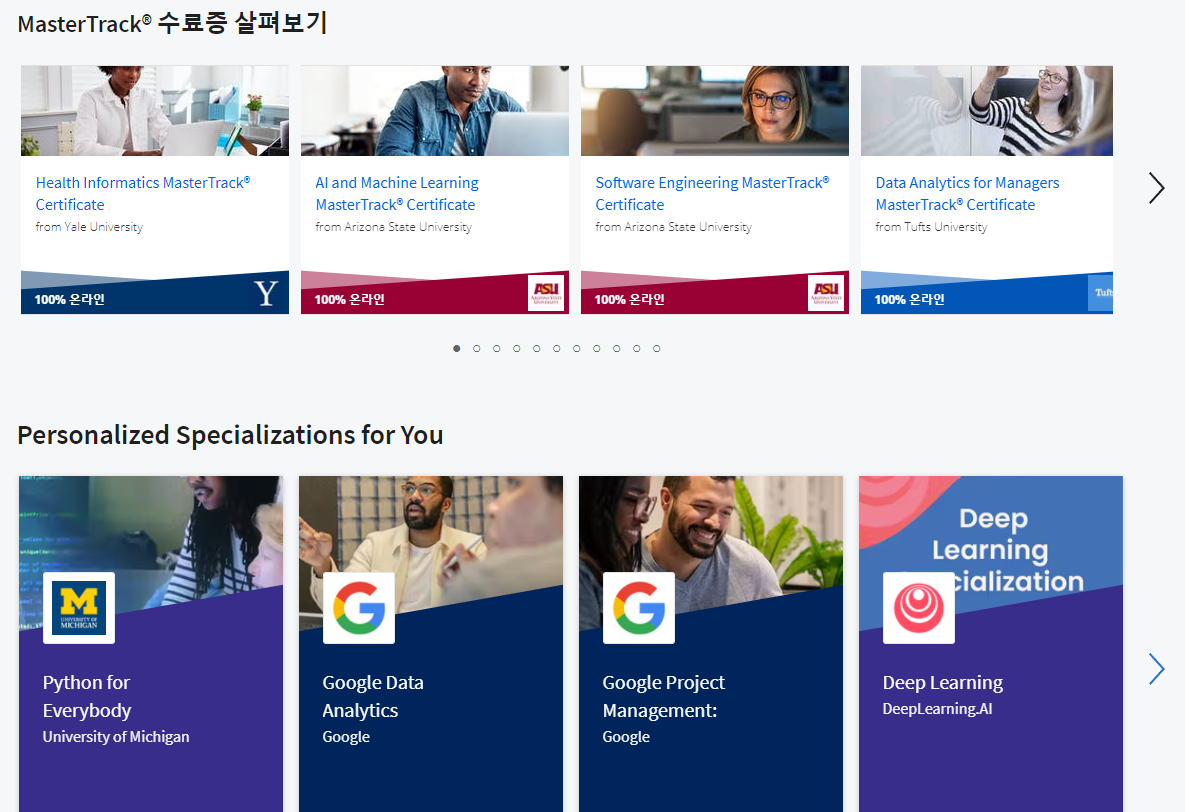Select the last MasterTrack carousel page dot
1185x812 pixels.
657,349
